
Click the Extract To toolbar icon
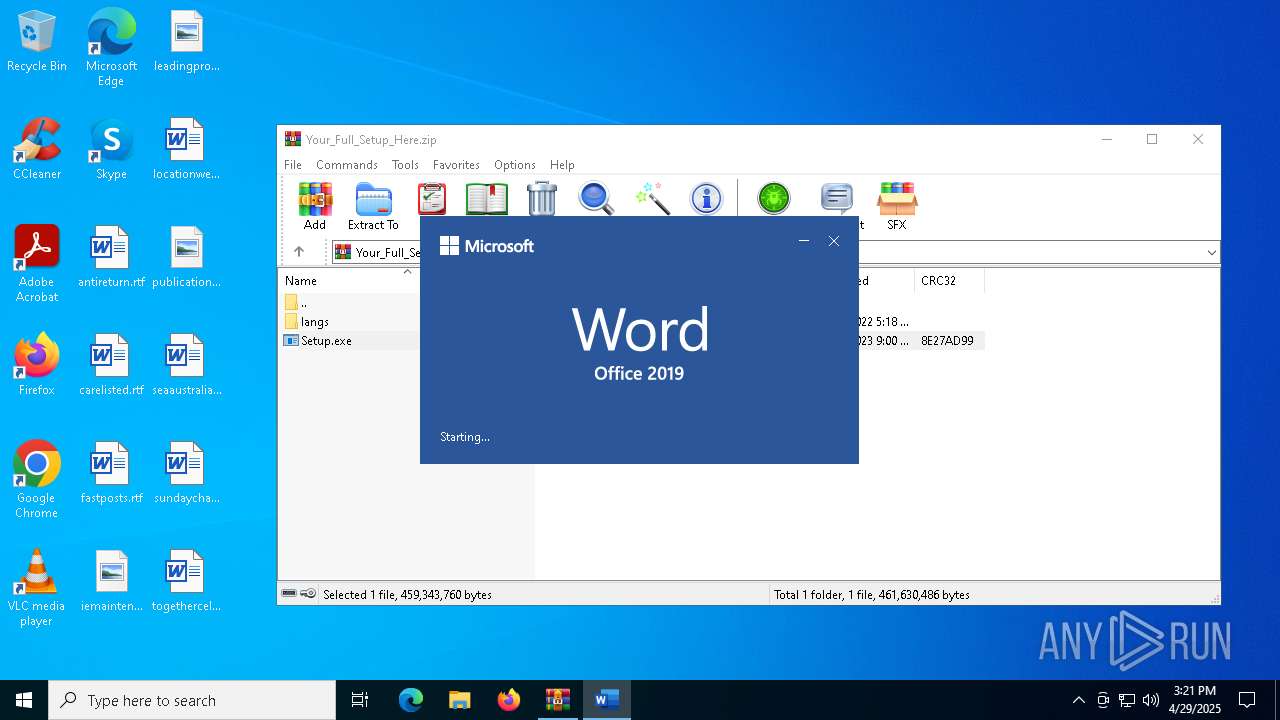point(373,206)
